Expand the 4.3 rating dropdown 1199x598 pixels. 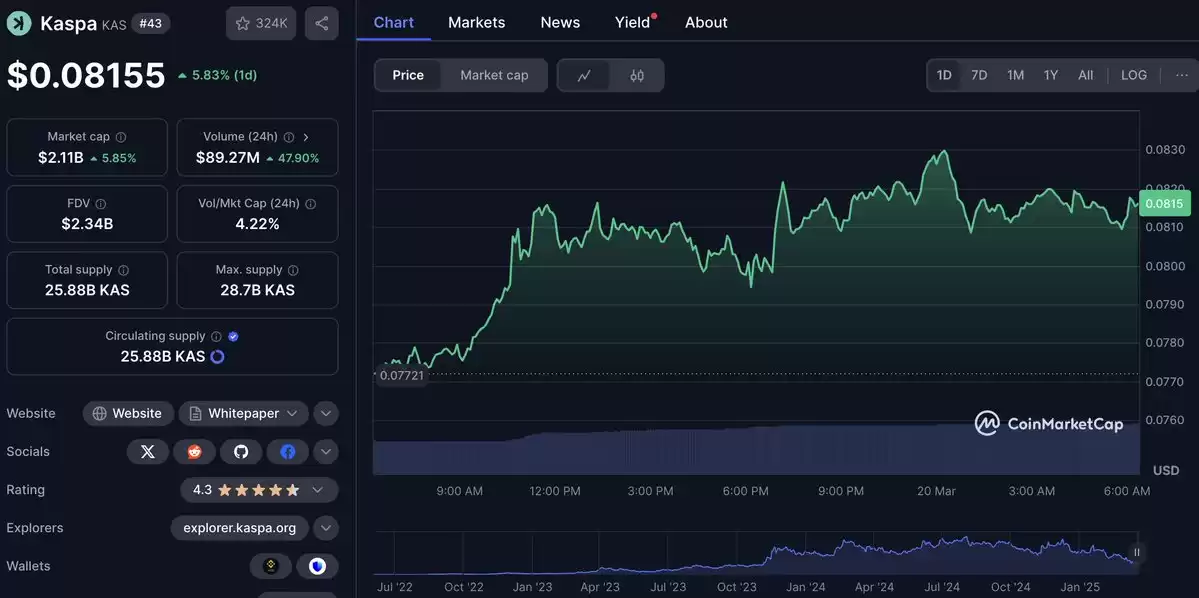tap(259, 490)
